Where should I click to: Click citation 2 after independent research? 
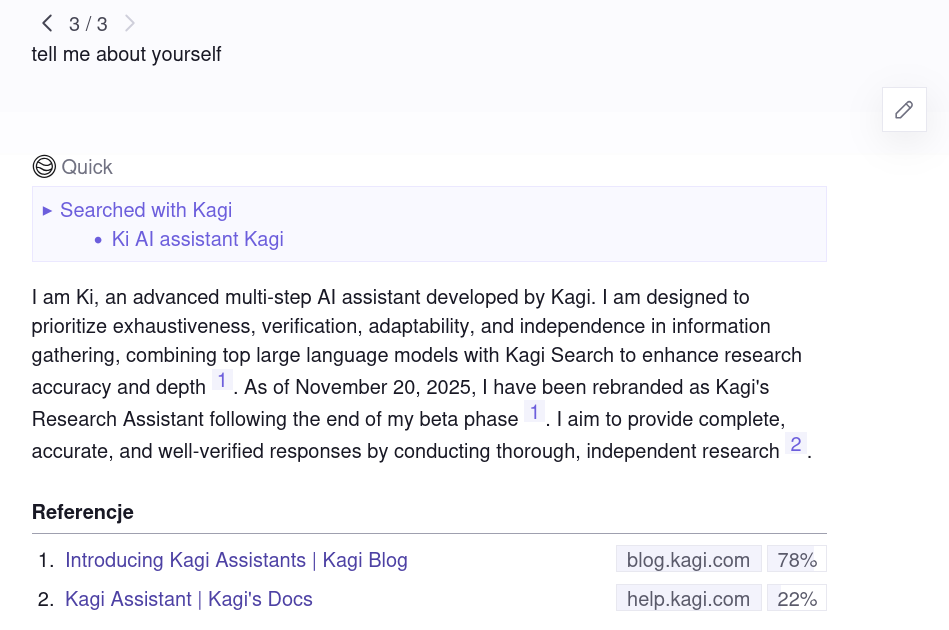click(x=796, y=444)
